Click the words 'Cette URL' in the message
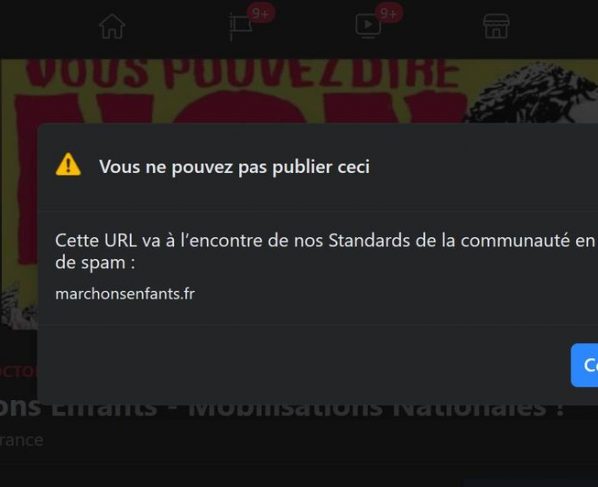 coord(96,241)
